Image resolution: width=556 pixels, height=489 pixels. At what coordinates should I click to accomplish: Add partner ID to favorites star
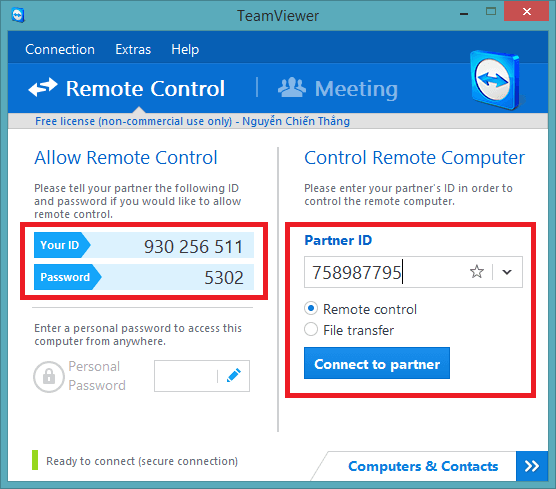477,272
